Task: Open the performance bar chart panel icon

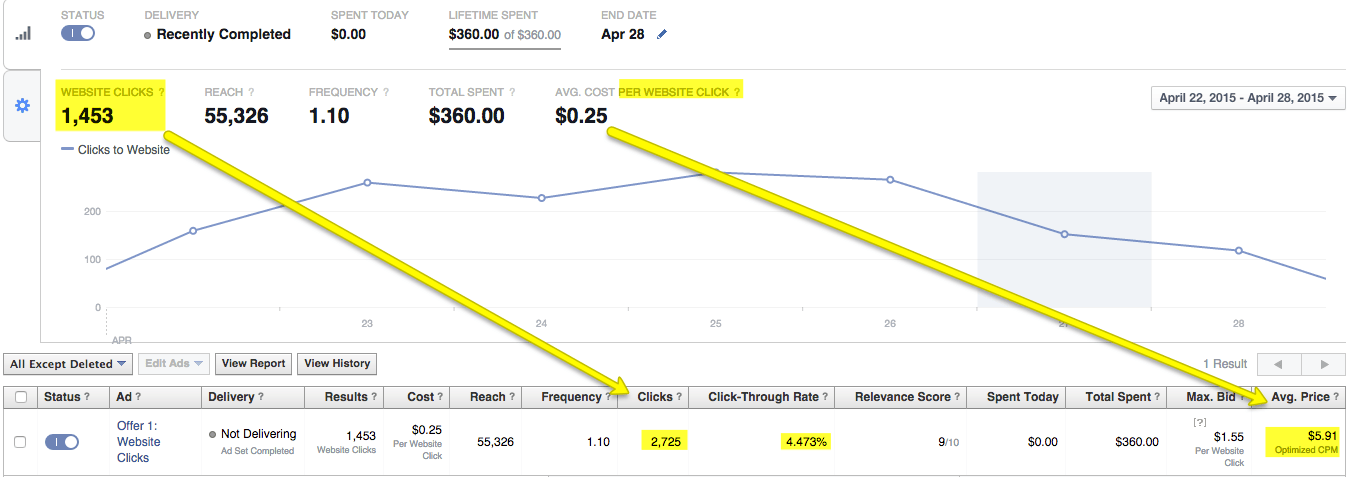Action: coord(22,33)
